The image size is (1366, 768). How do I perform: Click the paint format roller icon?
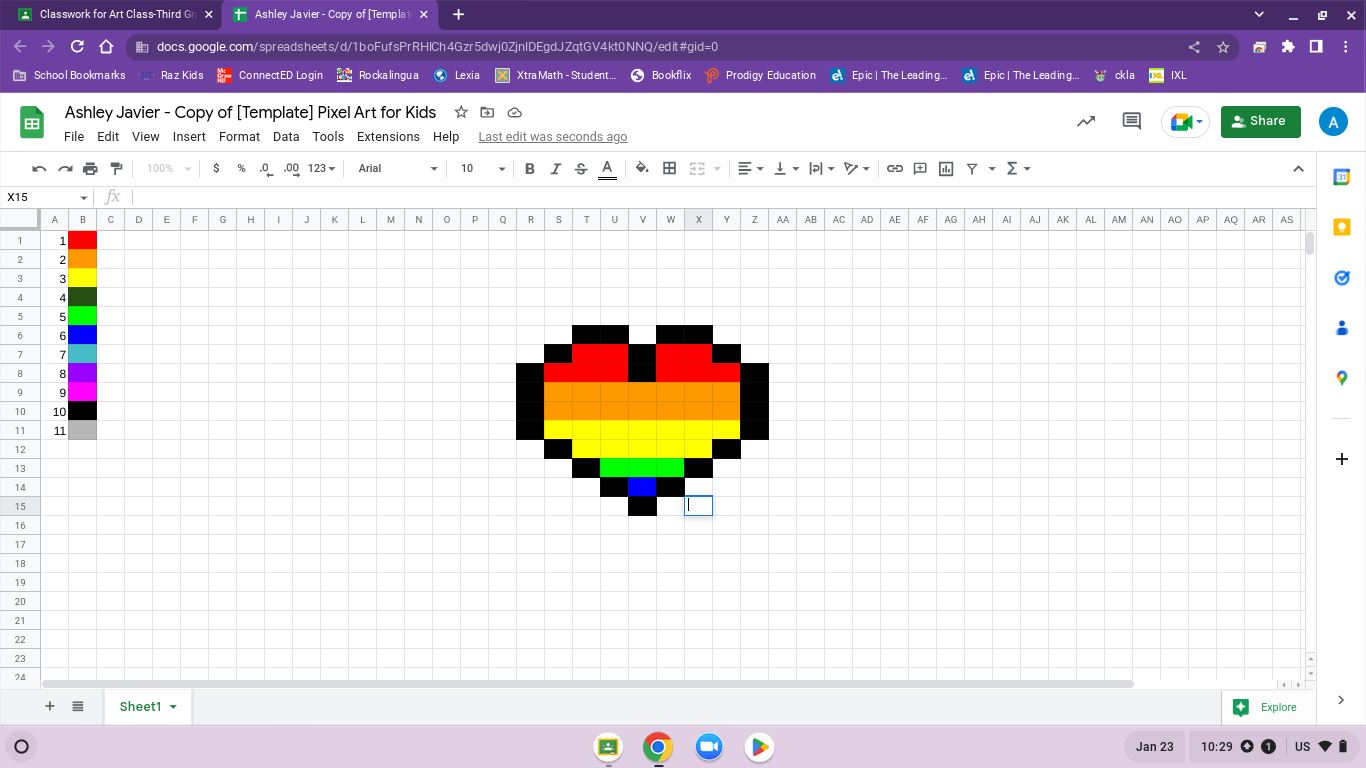116,168
